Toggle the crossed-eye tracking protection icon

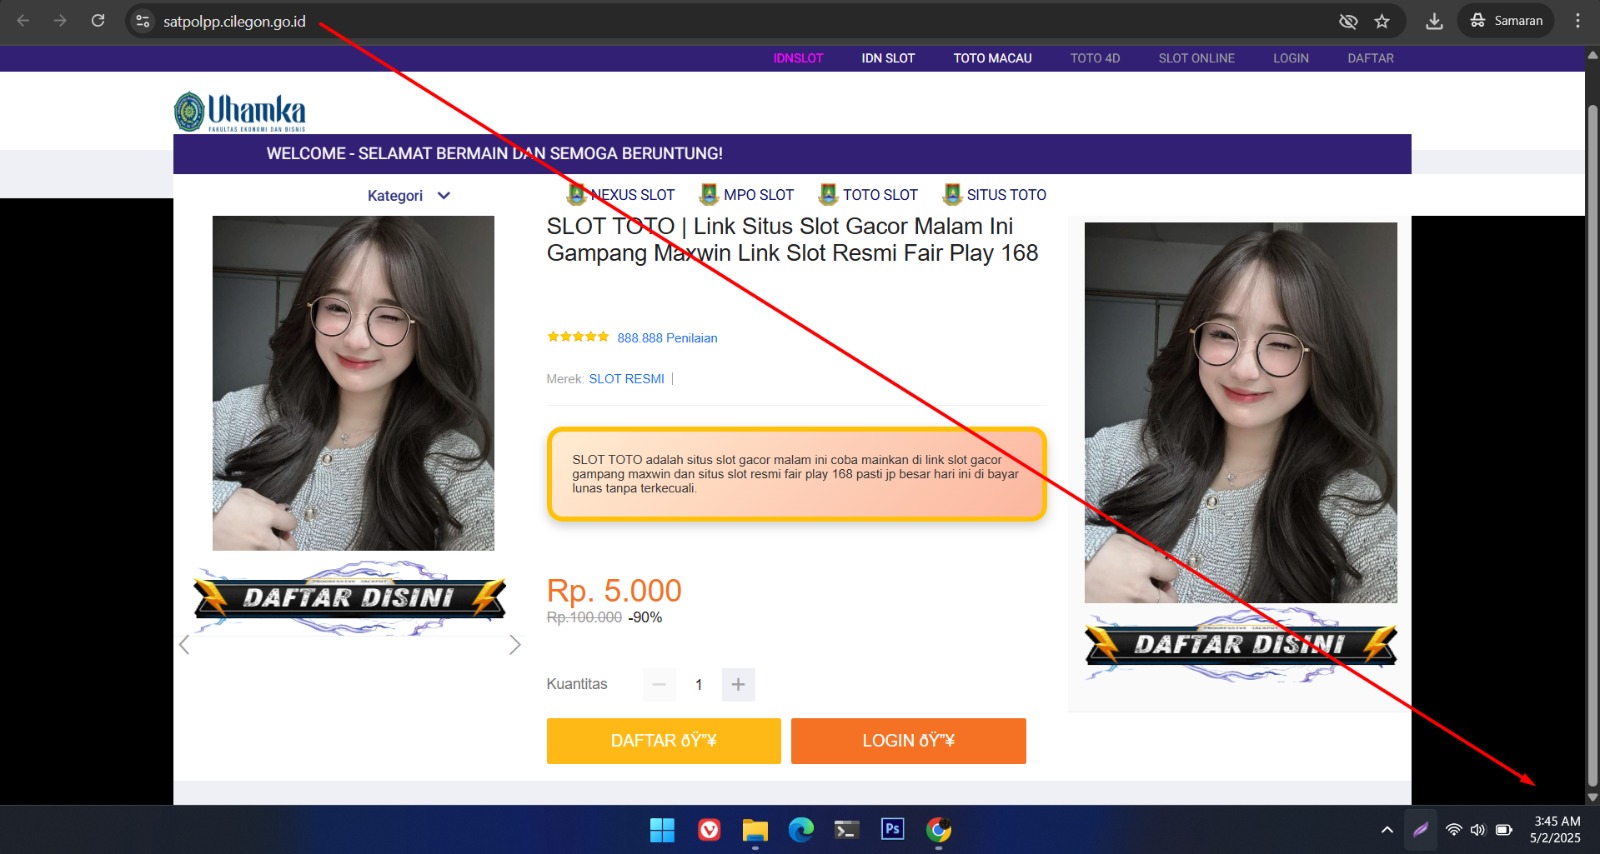[x=1348, y=21]
